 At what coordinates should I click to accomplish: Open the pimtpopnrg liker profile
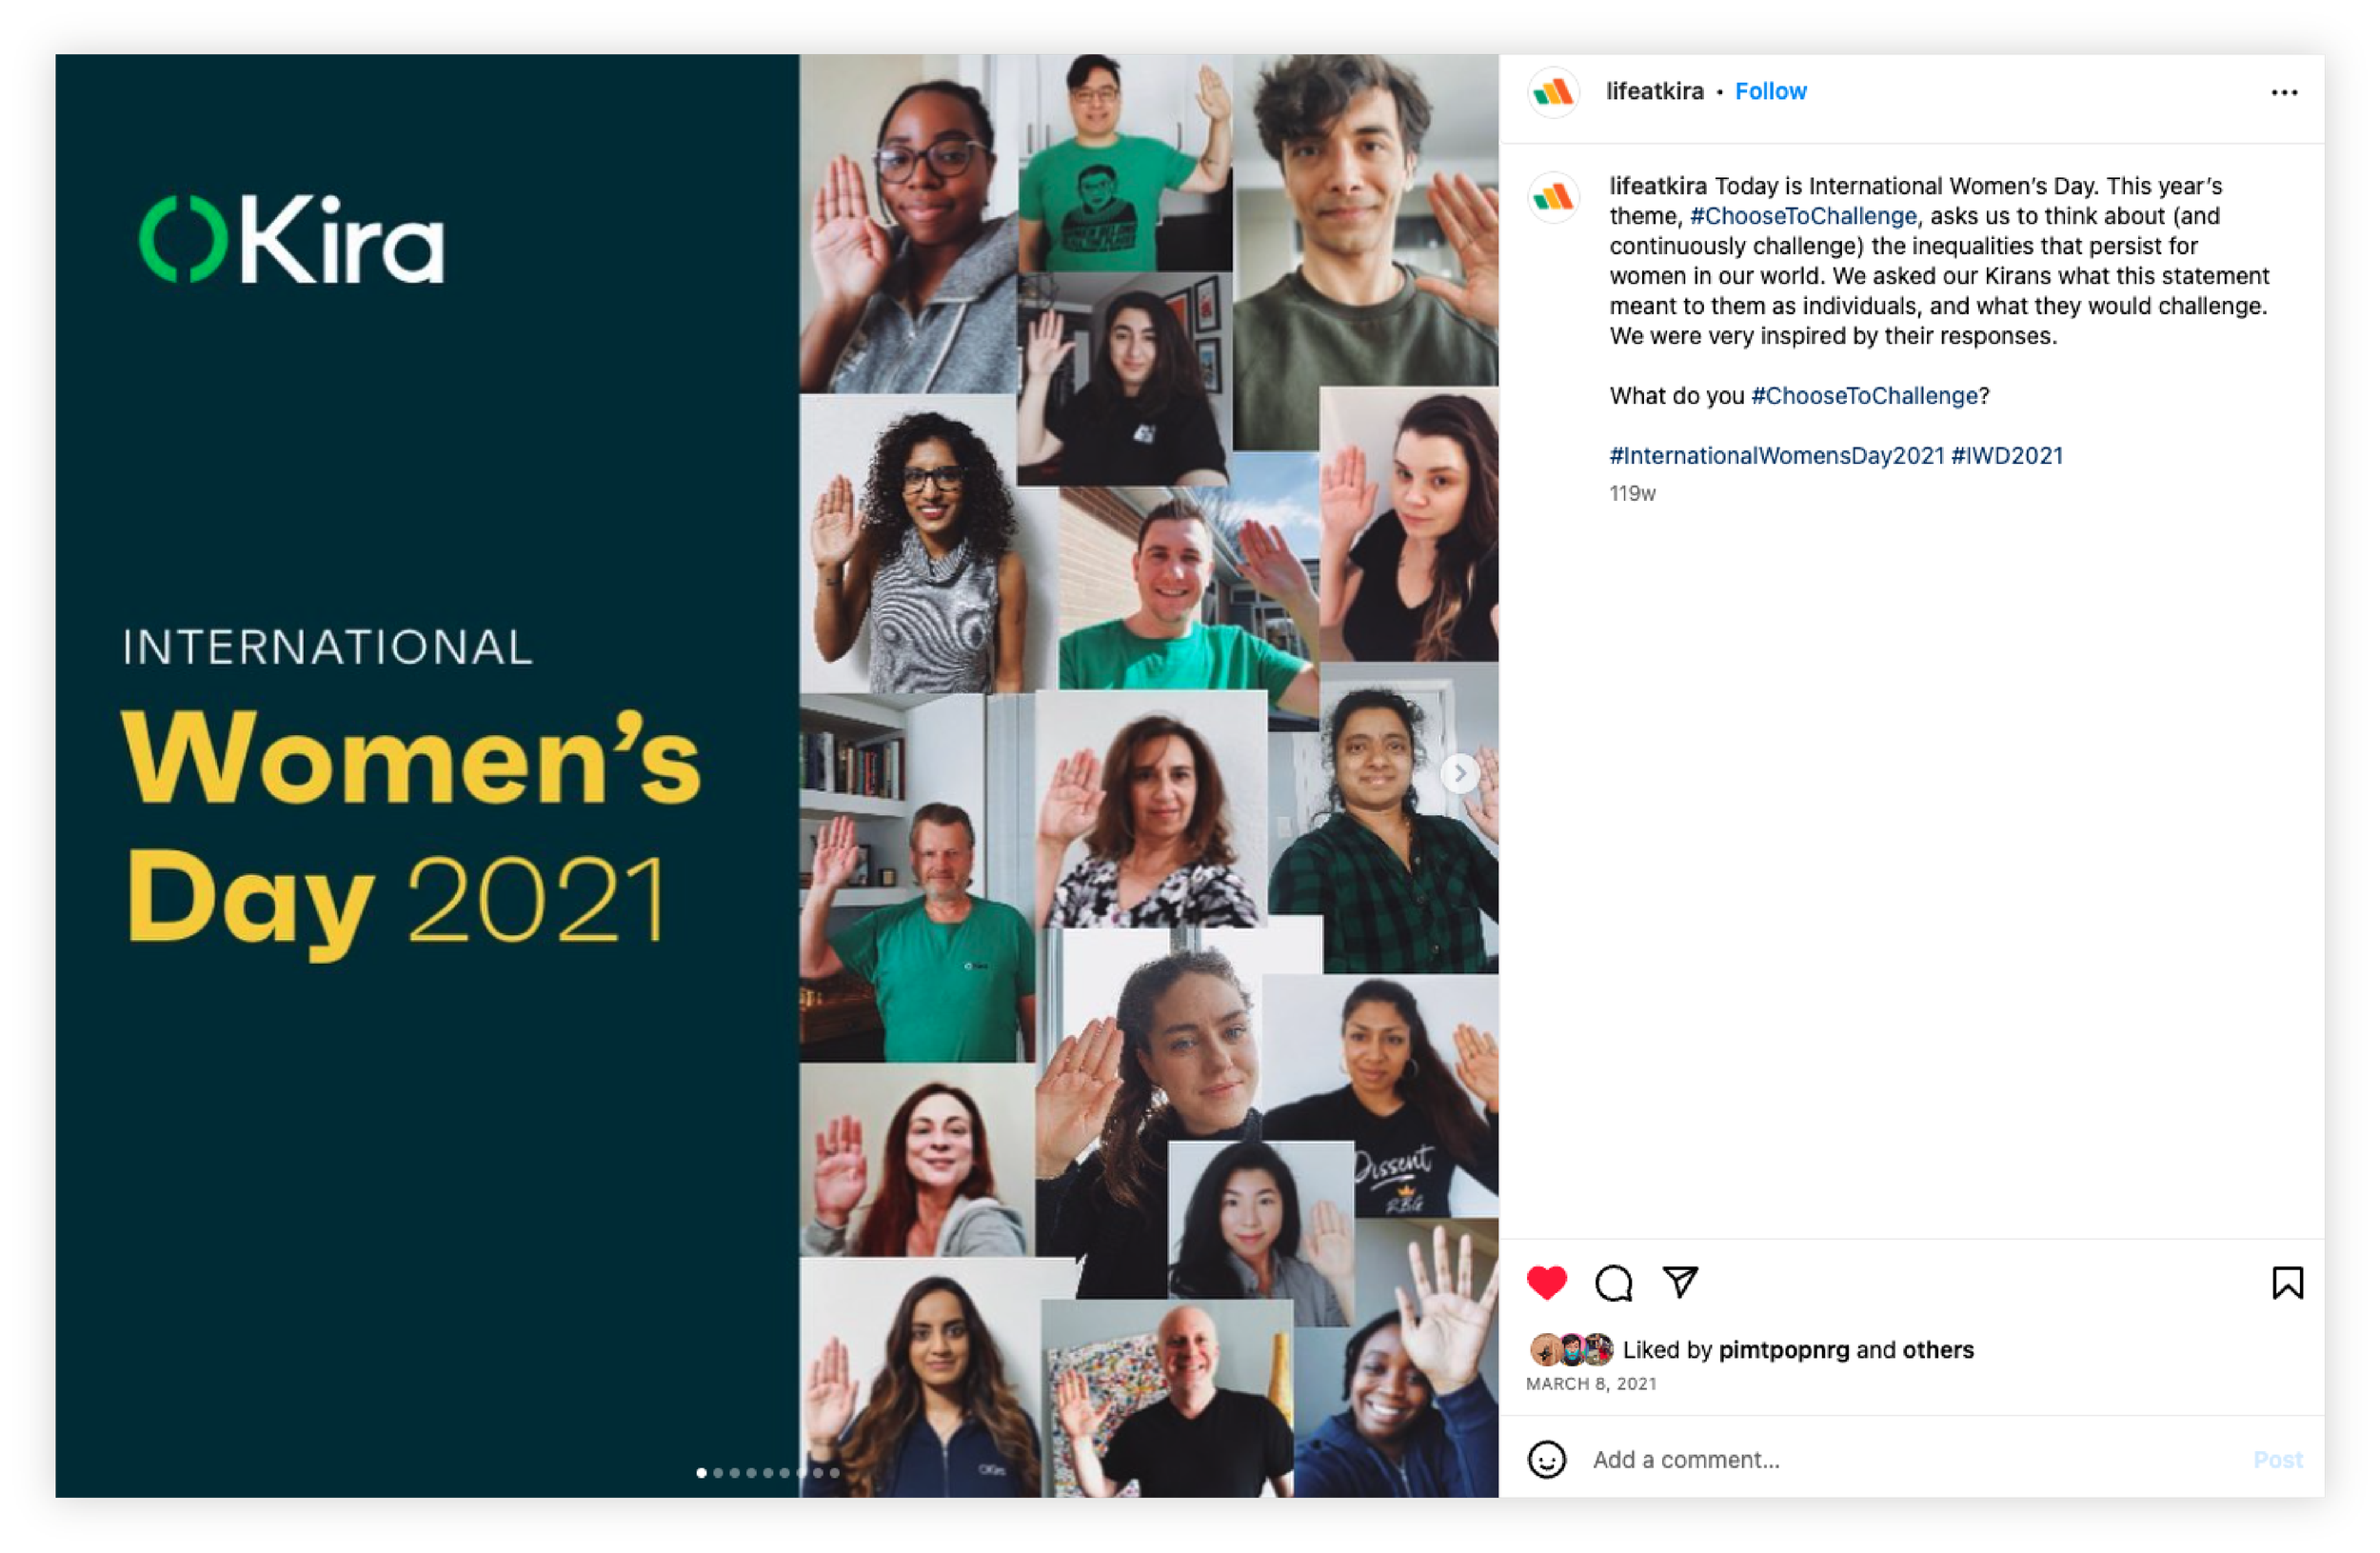(x=1783, y=1350)
